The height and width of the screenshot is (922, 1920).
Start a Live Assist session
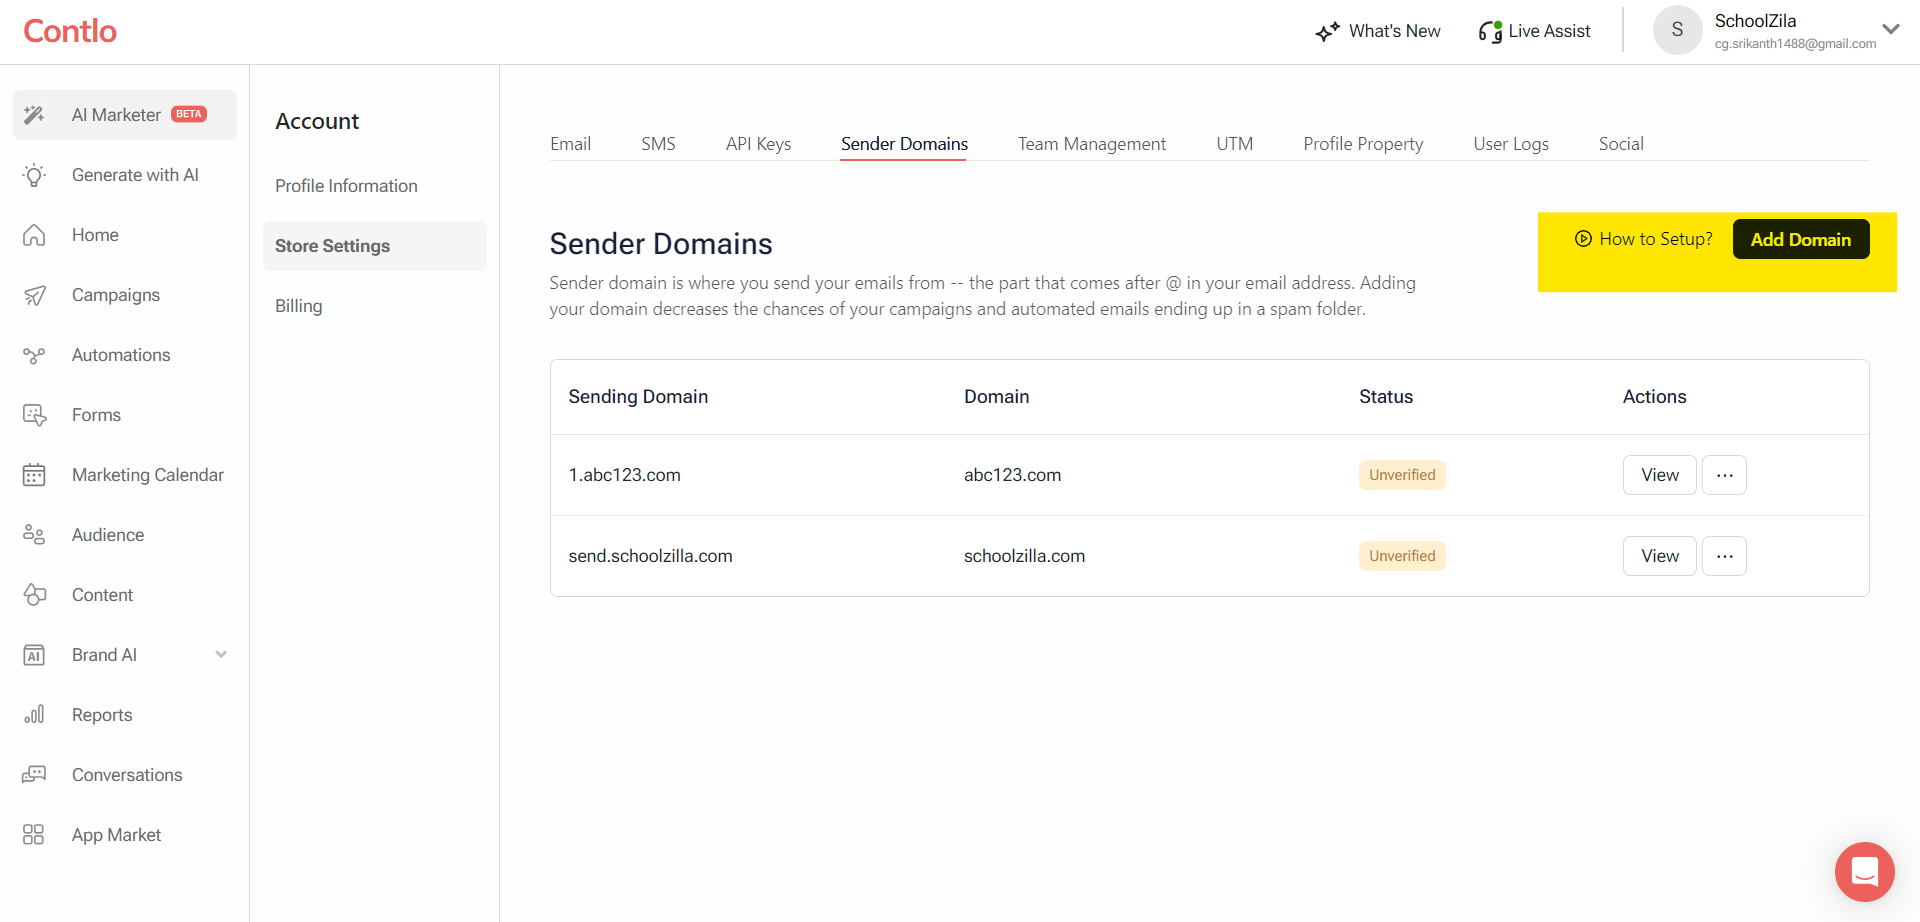point(1534,31)
